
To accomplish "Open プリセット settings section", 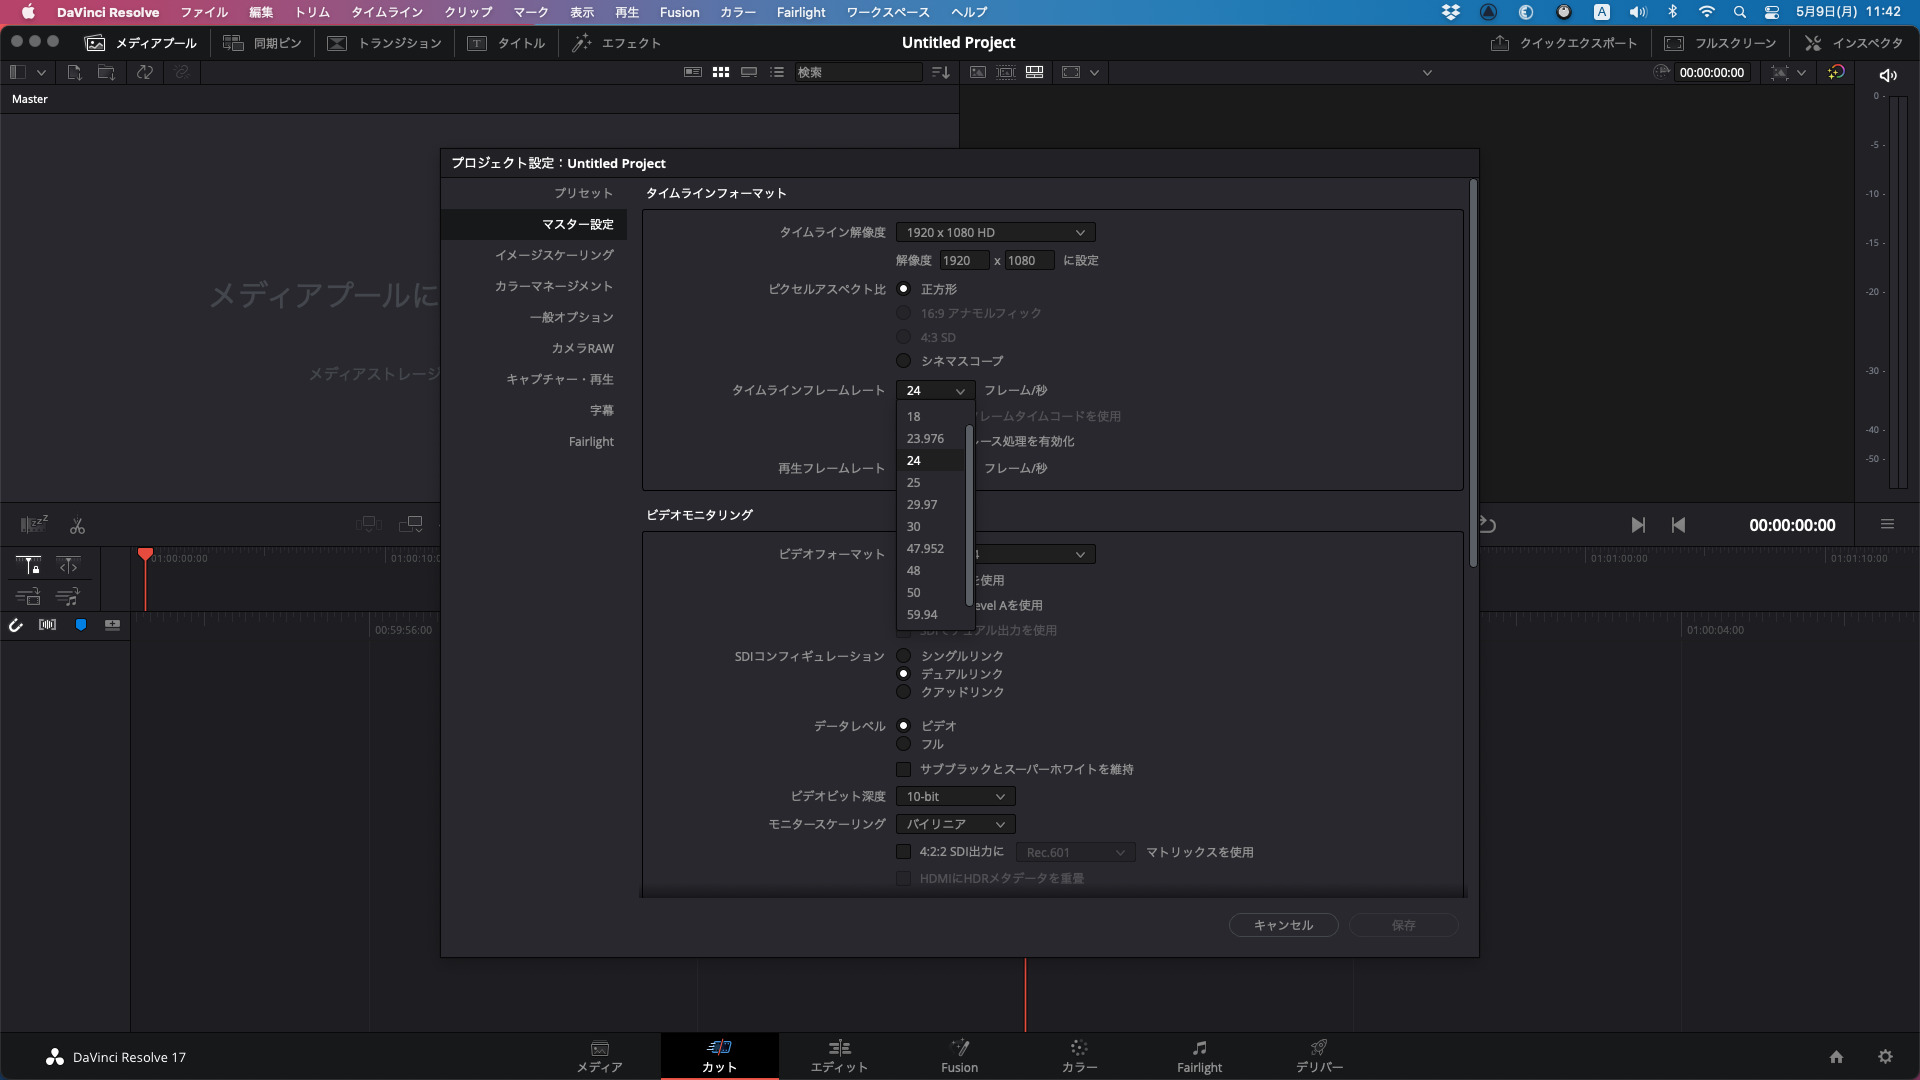I will pos(583,193).
